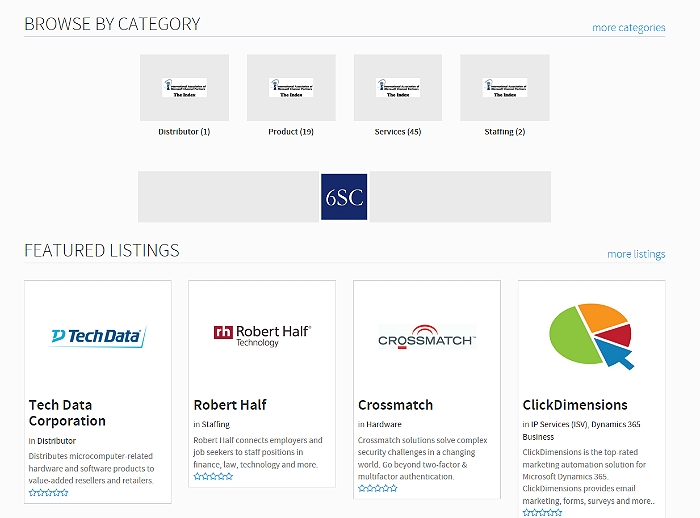
Task: Open the more categories link
Action: click(x=628, y=28)
